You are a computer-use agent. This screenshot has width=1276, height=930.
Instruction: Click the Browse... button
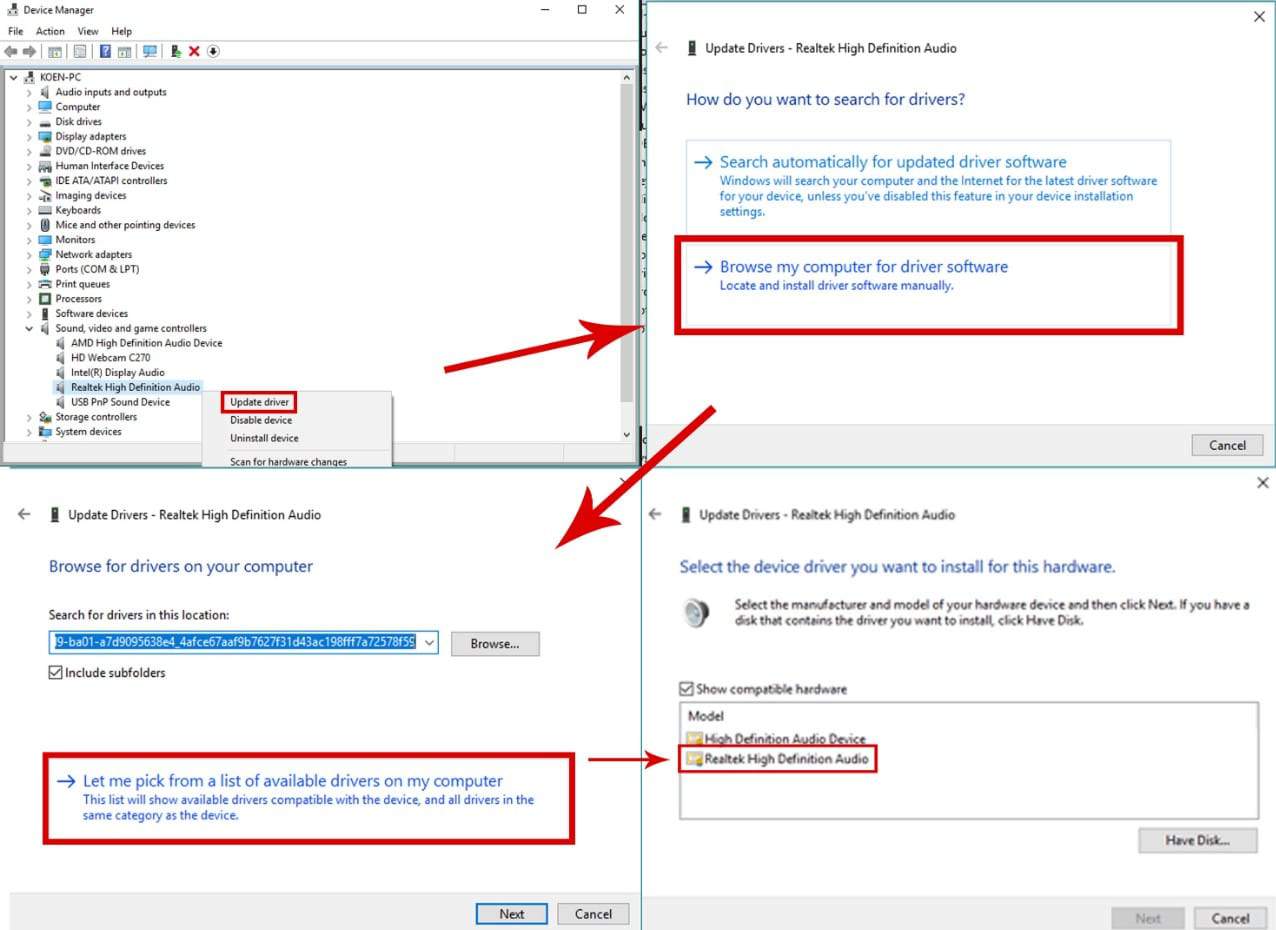tap(494, 644)
